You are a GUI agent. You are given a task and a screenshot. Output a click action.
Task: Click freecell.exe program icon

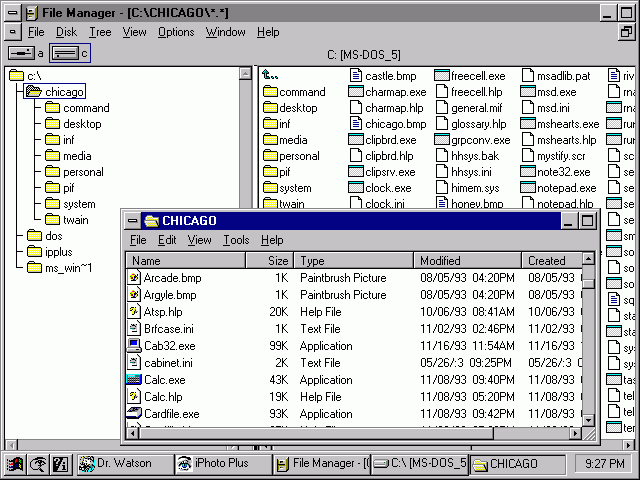point(442,76)
